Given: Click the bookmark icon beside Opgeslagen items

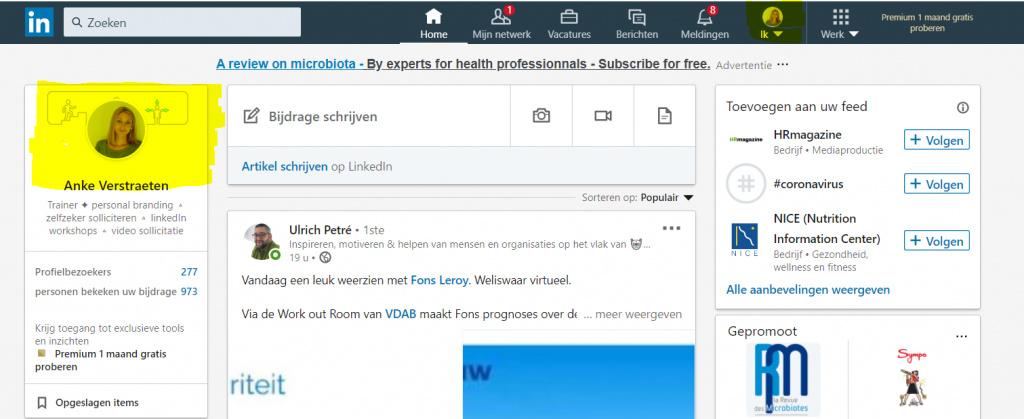Looking at the screenshot, I should point(42,403).
